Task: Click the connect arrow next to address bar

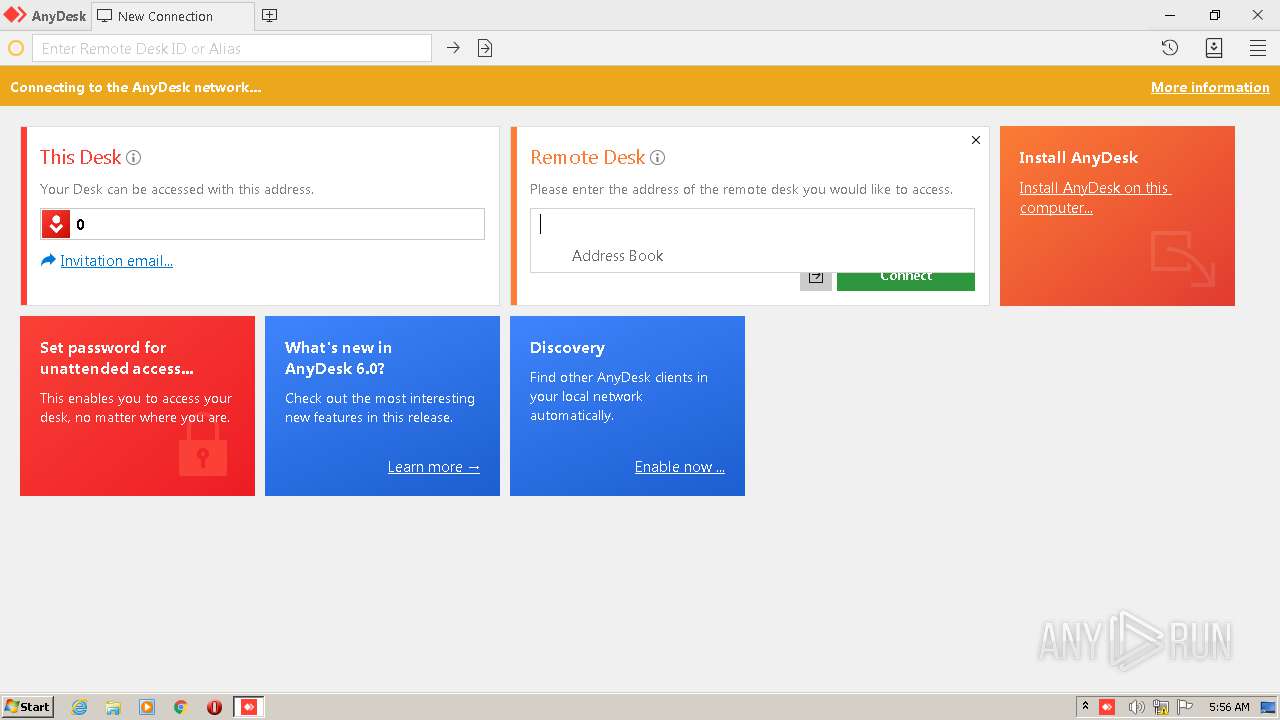Action: click(453, 48)
